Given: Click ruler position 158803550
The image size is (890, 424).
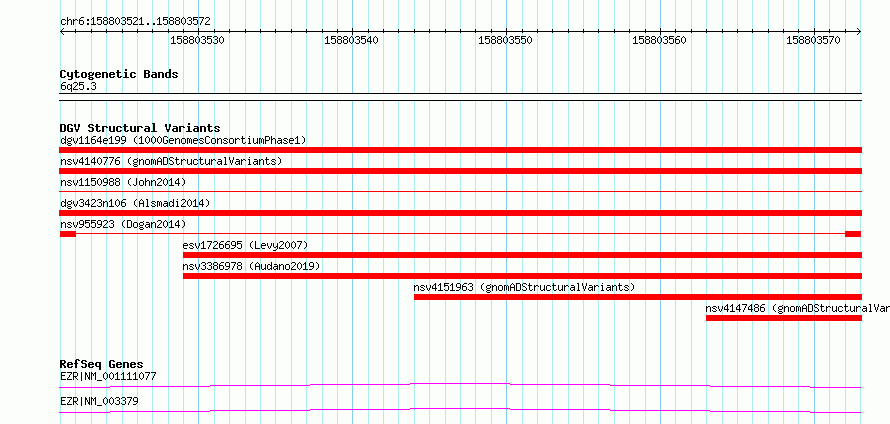Looking at the screenshot, I should 505,40.
